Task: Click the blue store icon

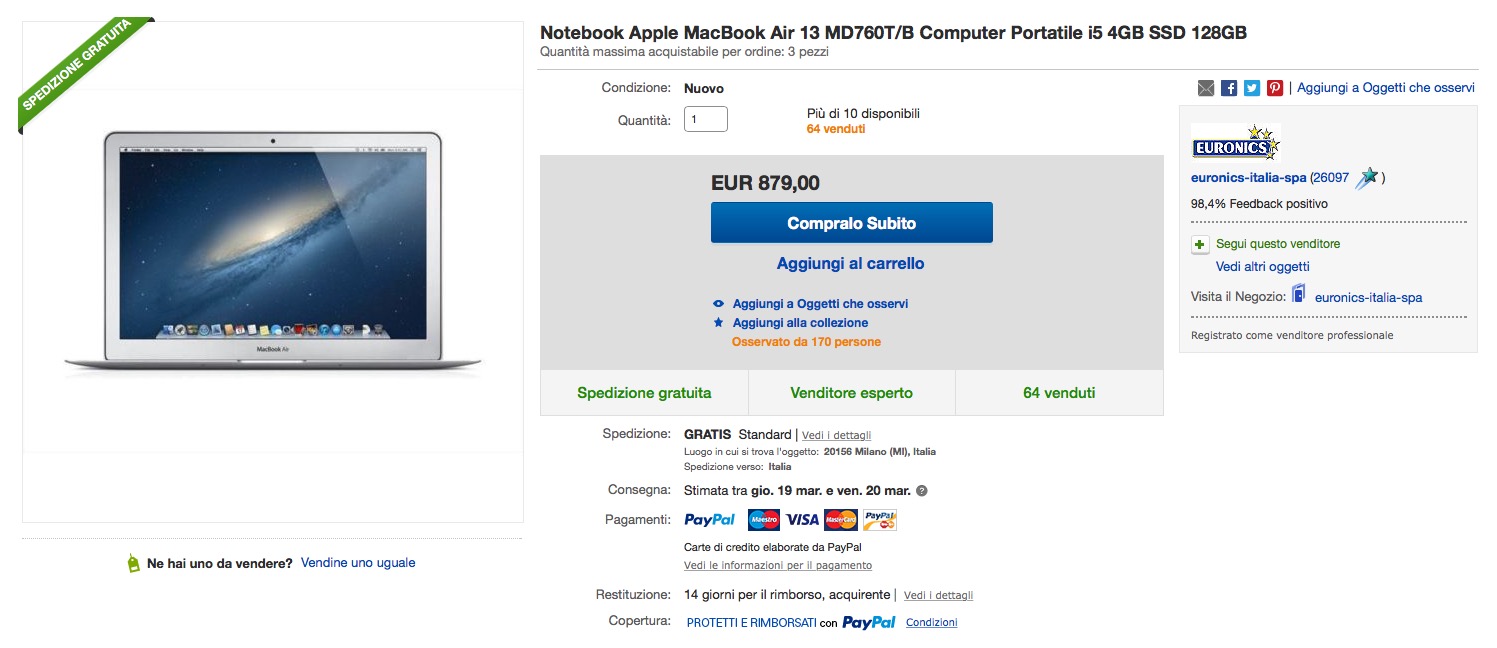Action: click(x=1299, y=294)
